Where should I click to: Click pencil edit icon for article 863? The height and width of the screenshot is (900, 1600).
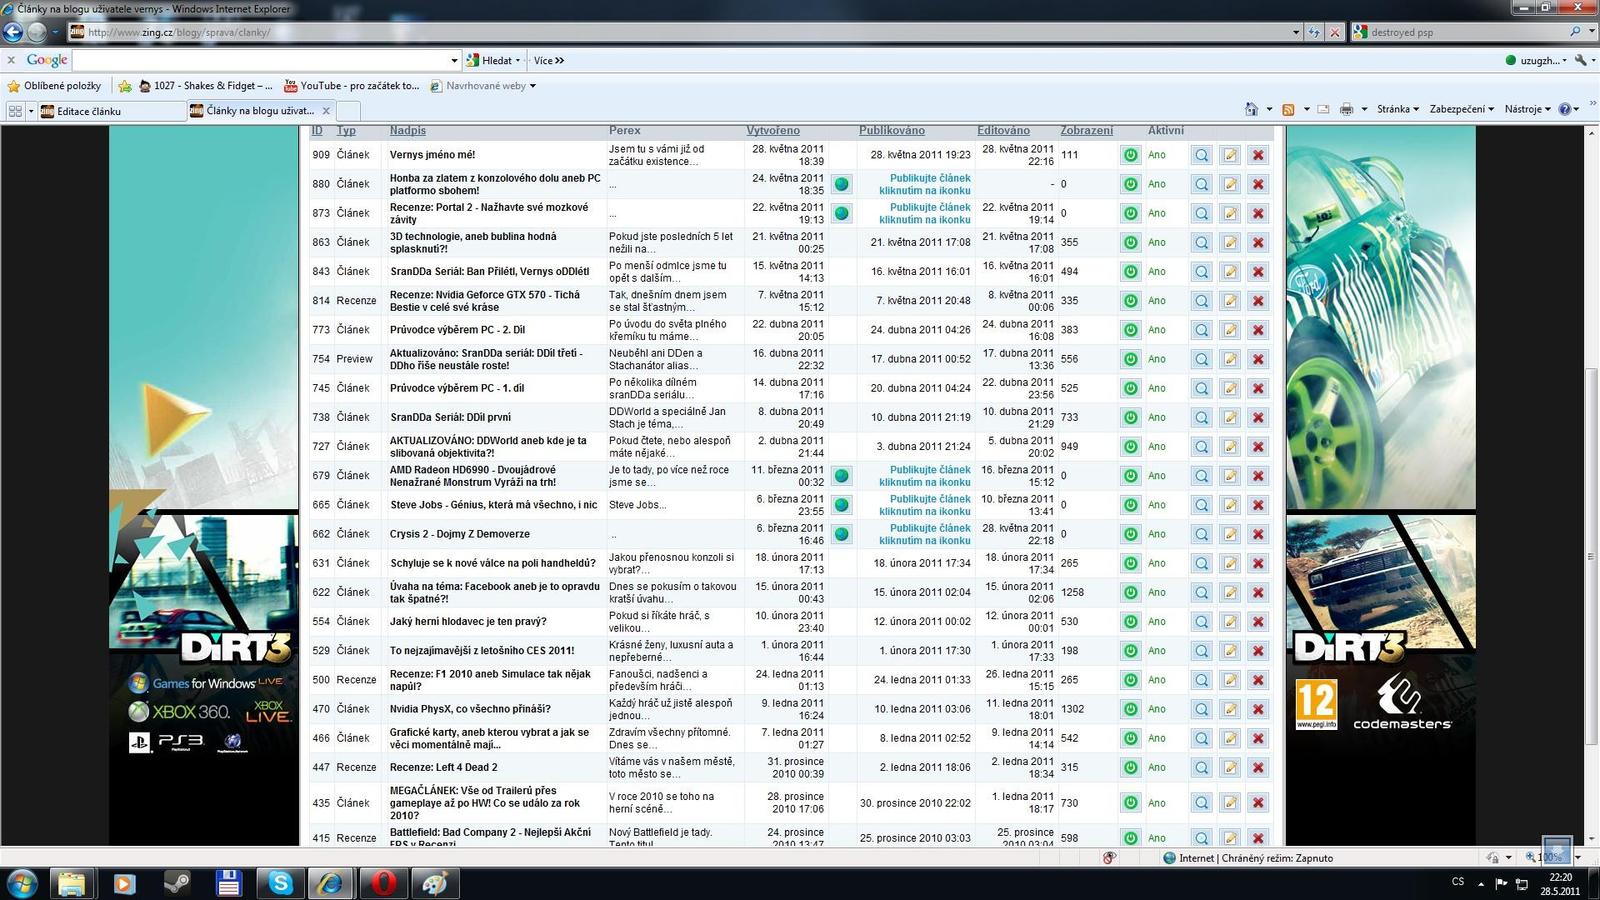(1230, 242)
